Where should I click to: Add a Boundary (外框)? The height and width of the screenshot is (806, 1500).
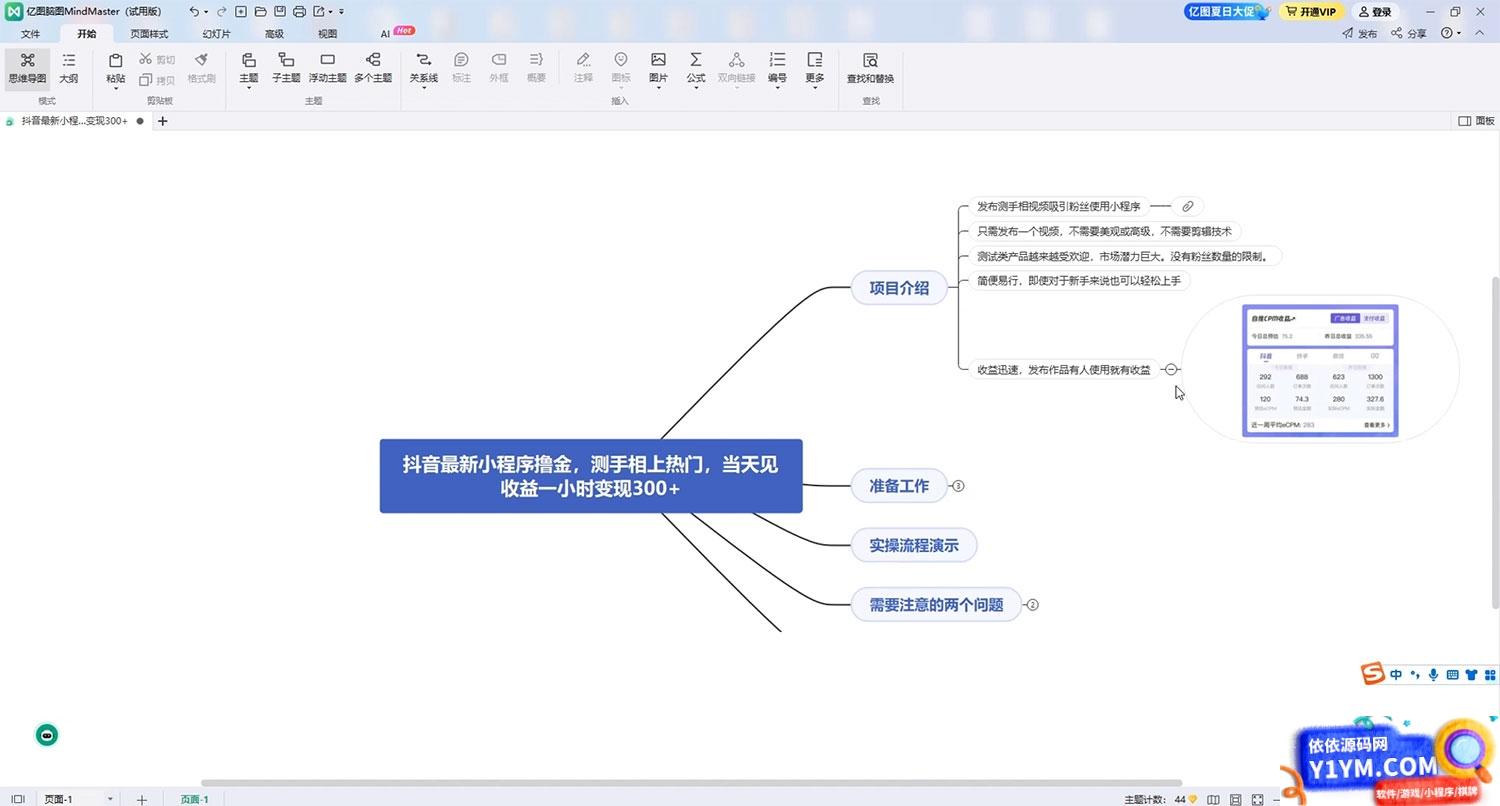tap(498, 68)
